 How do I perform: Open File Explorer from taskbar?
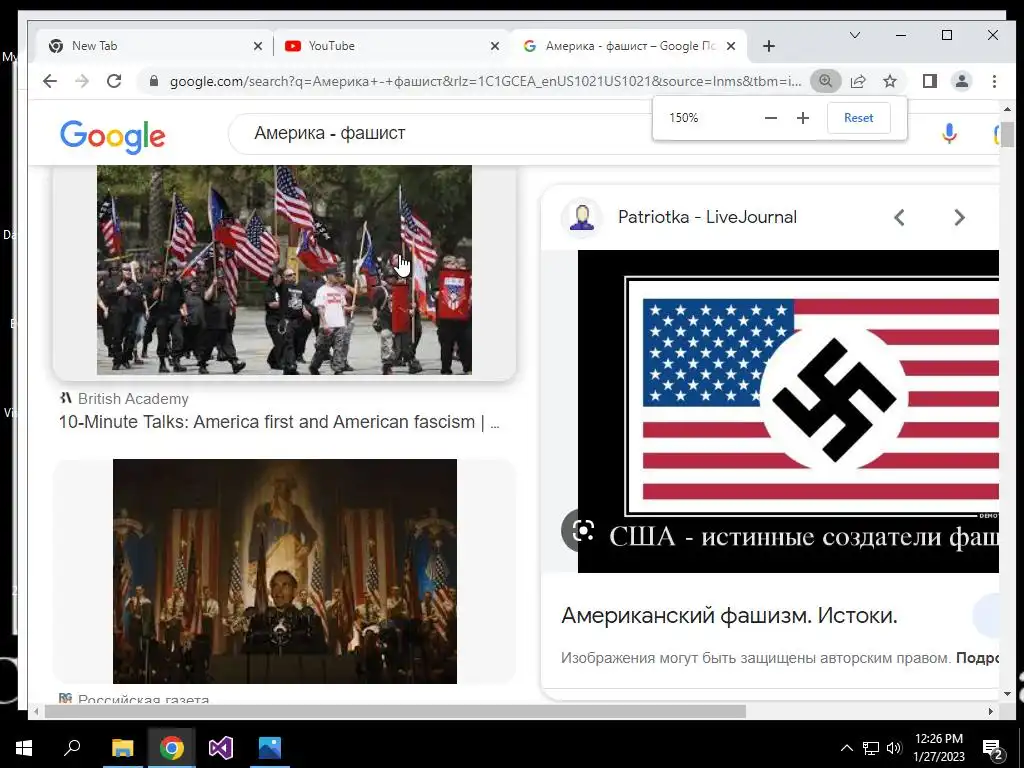[x=122, y=748]
